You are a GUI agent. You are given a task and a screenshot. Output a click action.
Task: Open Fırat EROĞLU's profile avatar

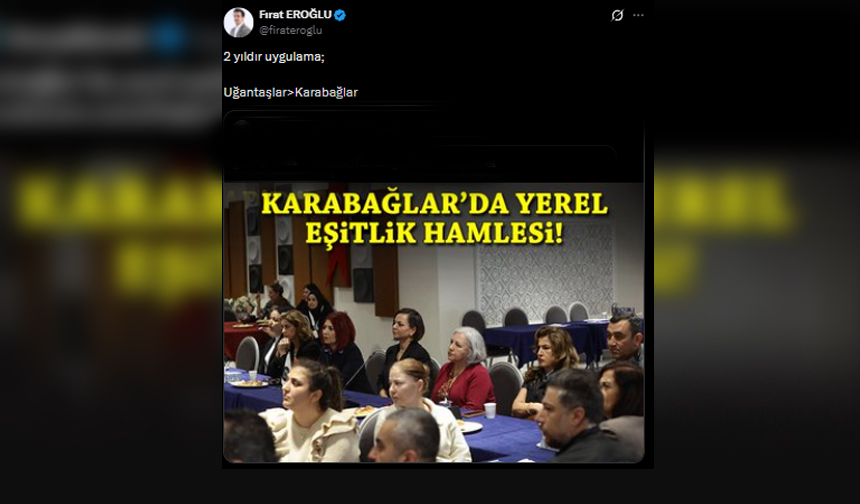point(239,22)
